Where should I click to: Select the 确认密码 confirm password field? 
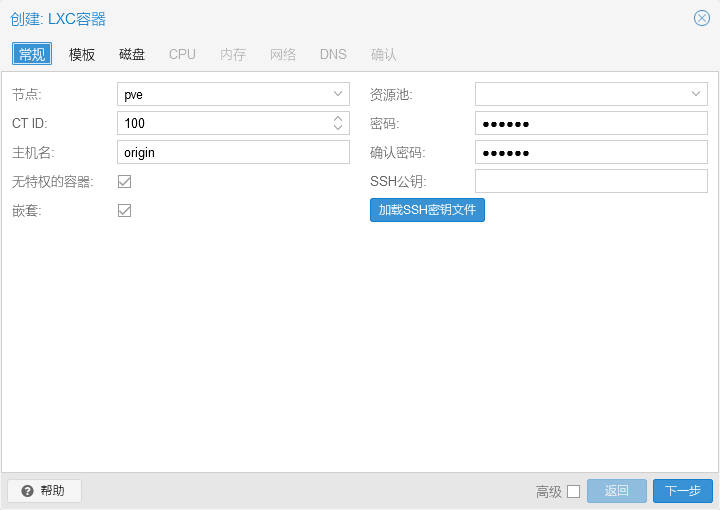coord(590,152)
